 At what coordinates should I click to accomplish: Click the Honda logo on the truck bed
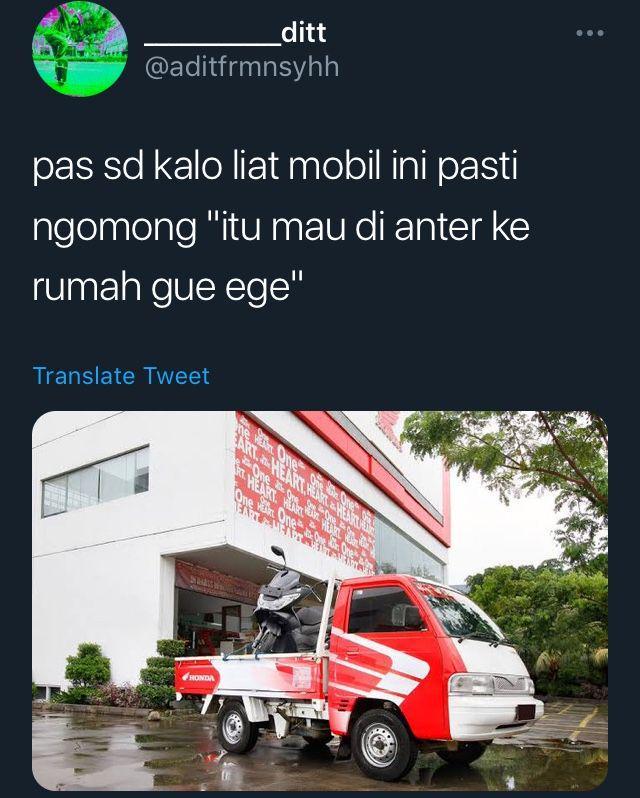click(199, 678)
